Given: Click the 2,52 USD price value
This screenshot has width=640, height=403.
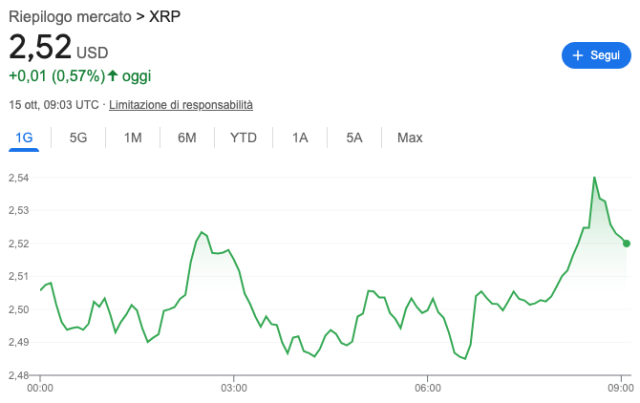Looking at the screenshot, I should pos(40,49).
